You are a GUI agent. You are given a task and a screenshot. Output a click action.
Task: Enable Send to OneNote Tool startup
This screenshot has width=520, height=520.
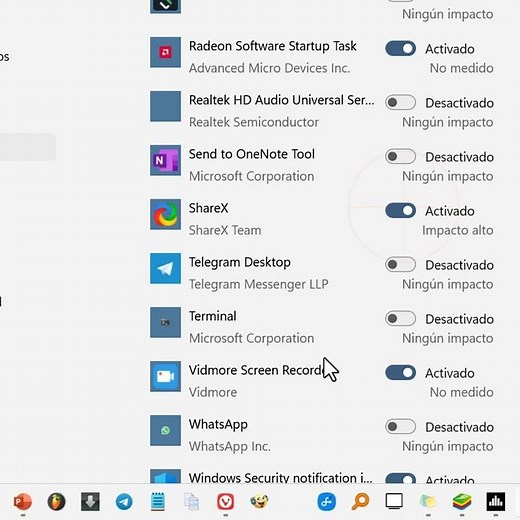click(x=400, y=156)
